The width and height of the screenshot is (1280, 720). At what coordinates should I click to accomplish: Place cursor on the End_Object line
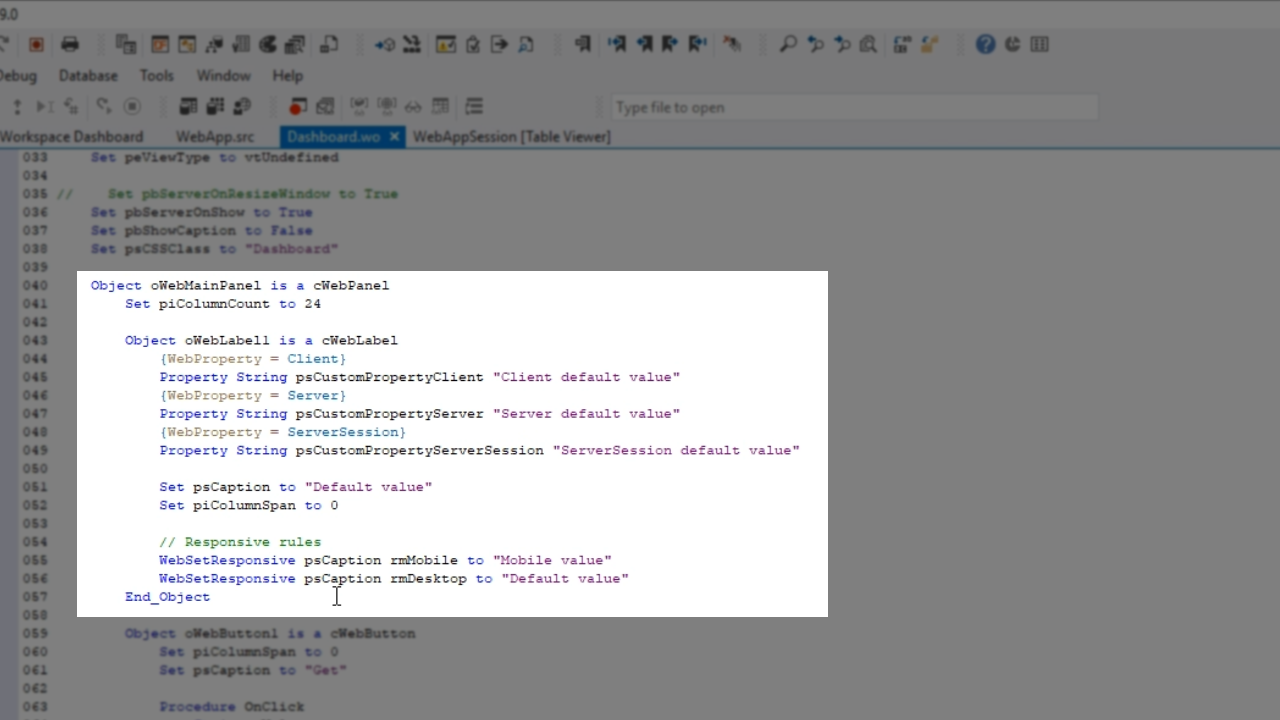tap(167, 597)
